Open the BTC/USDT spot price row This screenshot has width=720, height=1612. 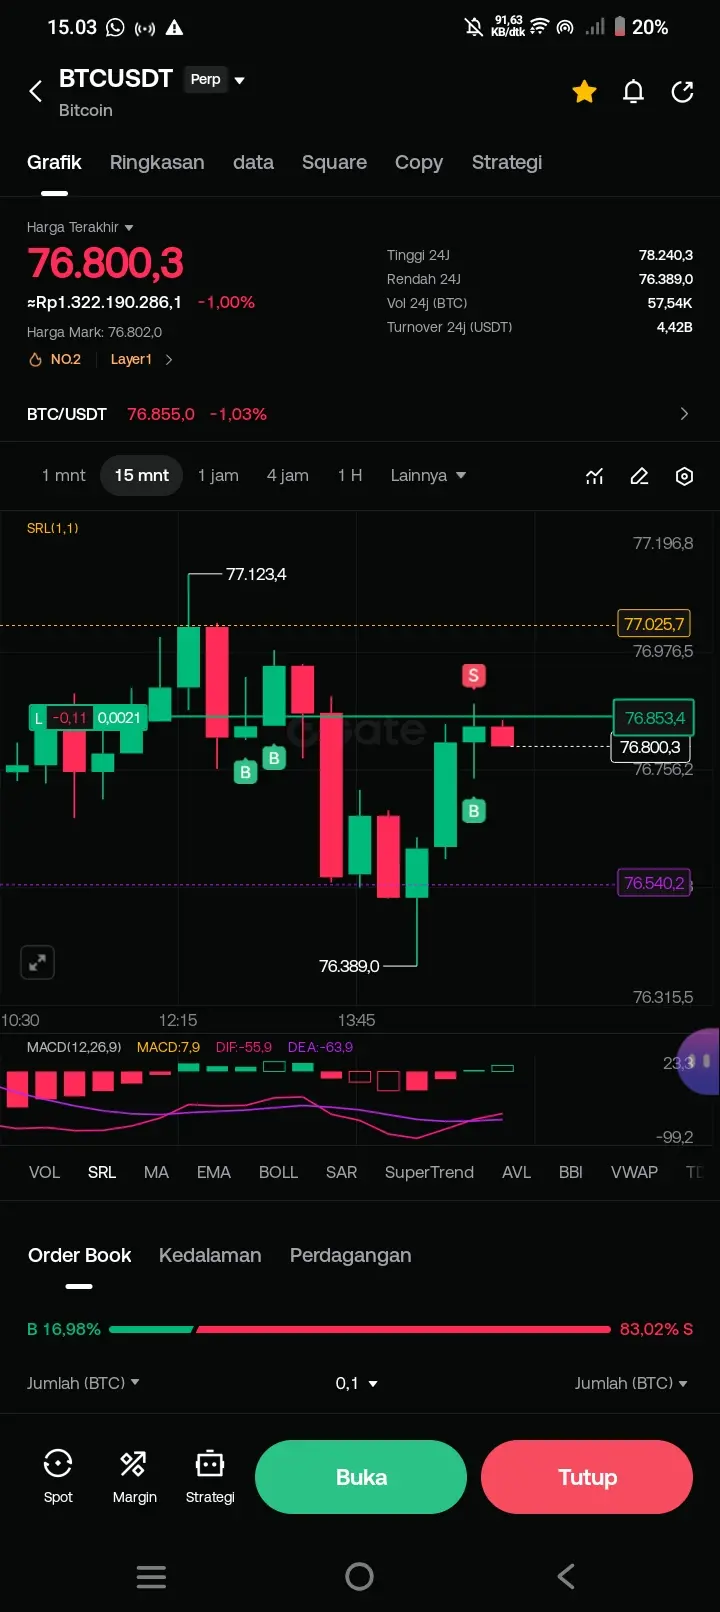(360, 414)
